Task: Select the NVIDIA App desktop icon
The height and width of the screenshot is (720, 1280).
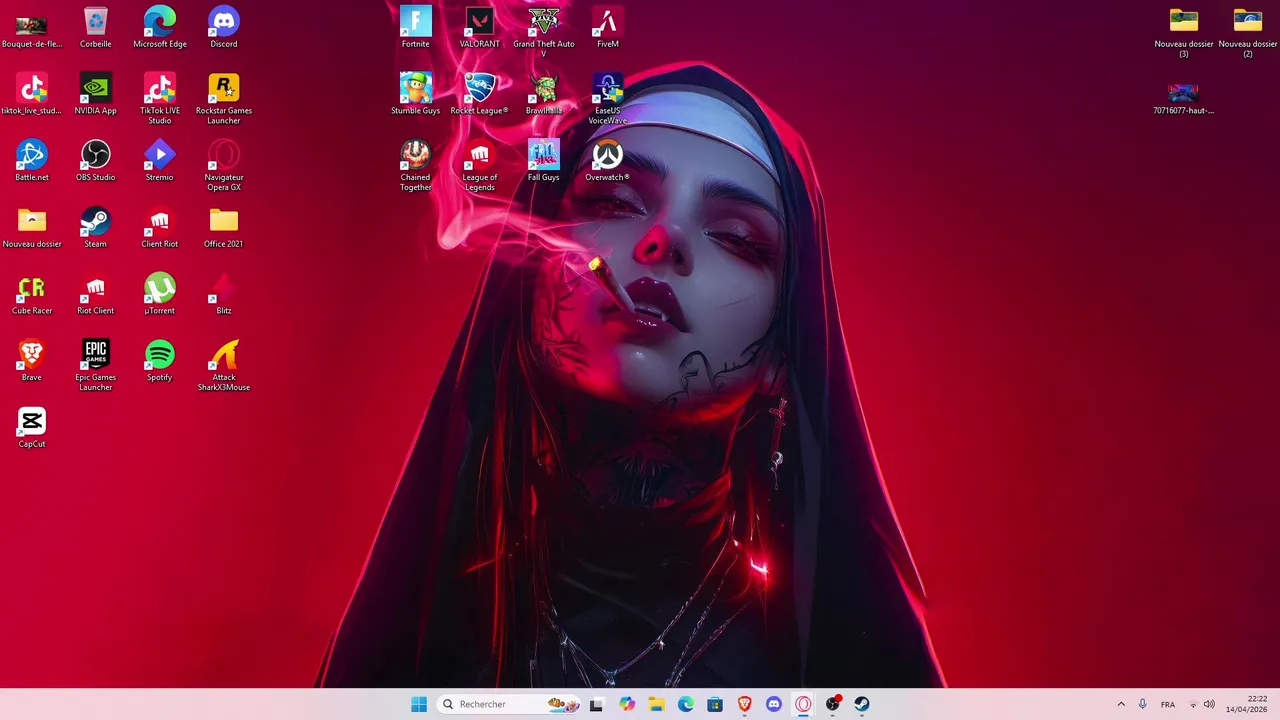Action: coord(95,94)
